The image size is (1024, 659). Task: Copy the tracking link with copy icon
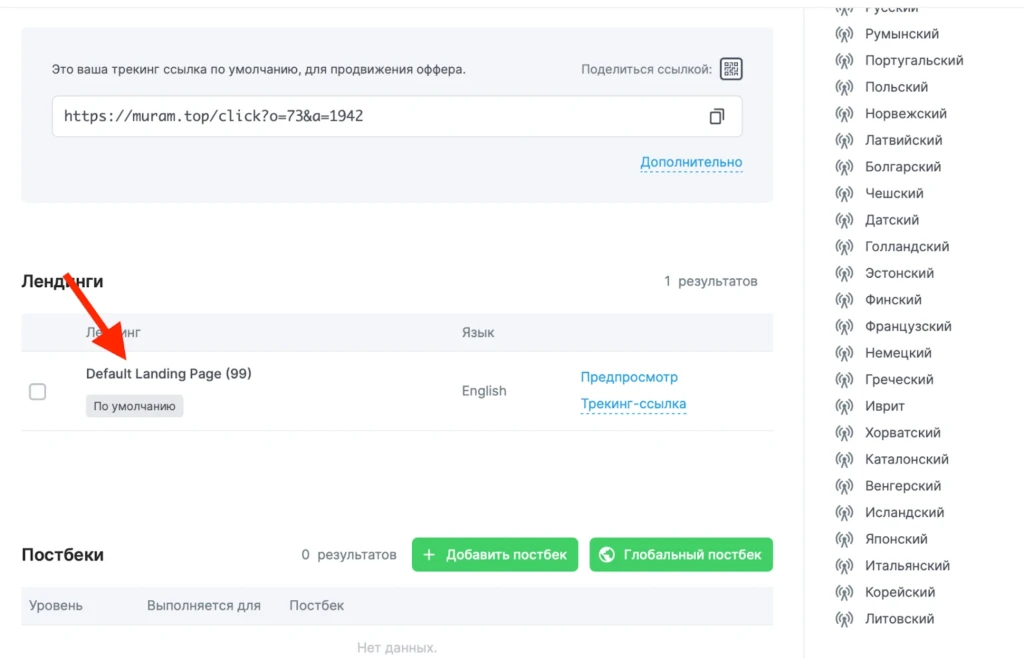[716, 116]
